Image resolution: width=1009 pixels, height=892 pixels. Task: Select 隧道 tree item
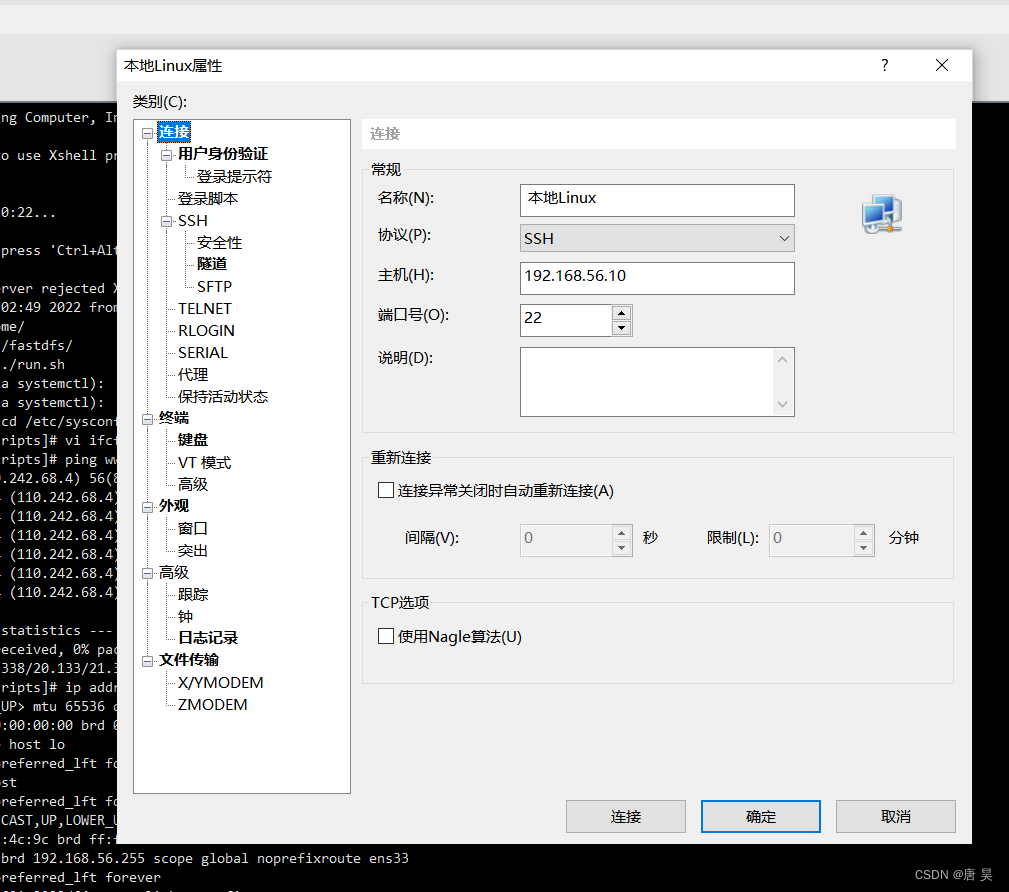212,264
